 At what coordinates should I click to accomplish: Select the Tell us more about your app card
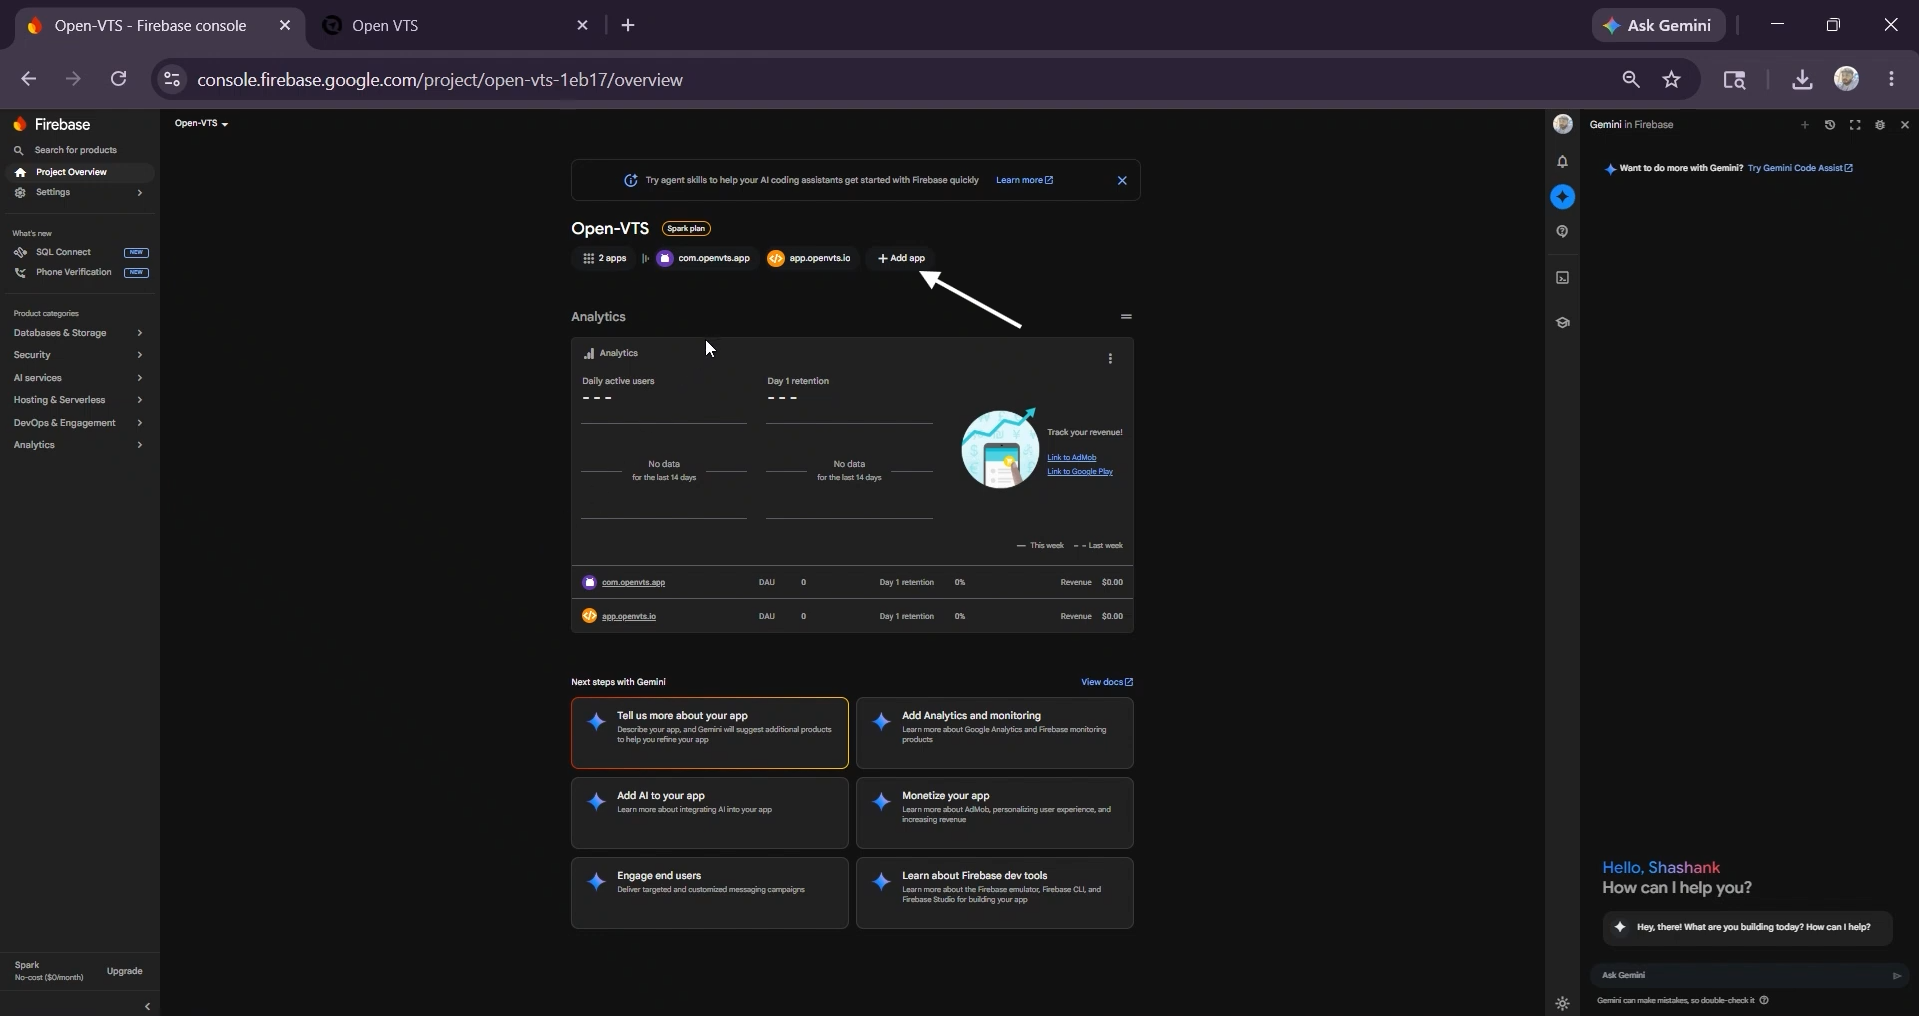710,733
